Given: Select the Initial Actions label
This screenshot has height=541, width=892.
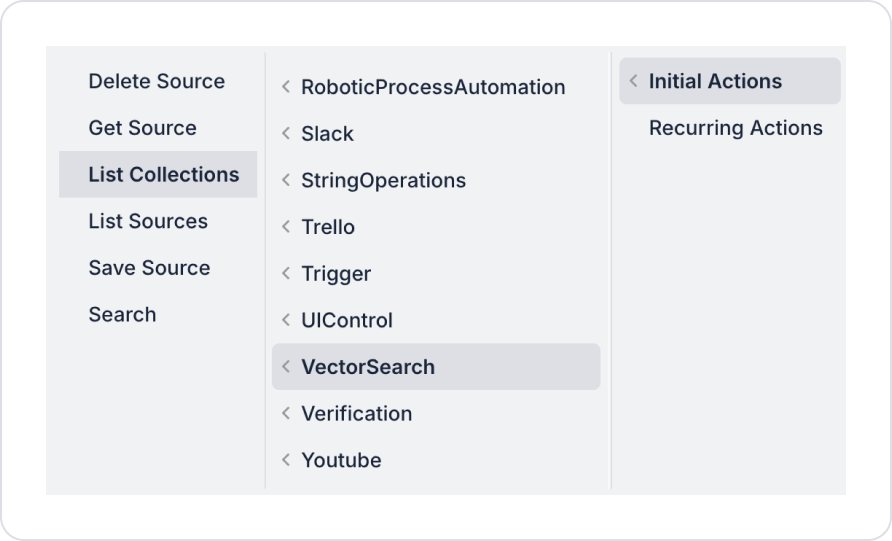Looking at the screenshot, I should [715, 82].
